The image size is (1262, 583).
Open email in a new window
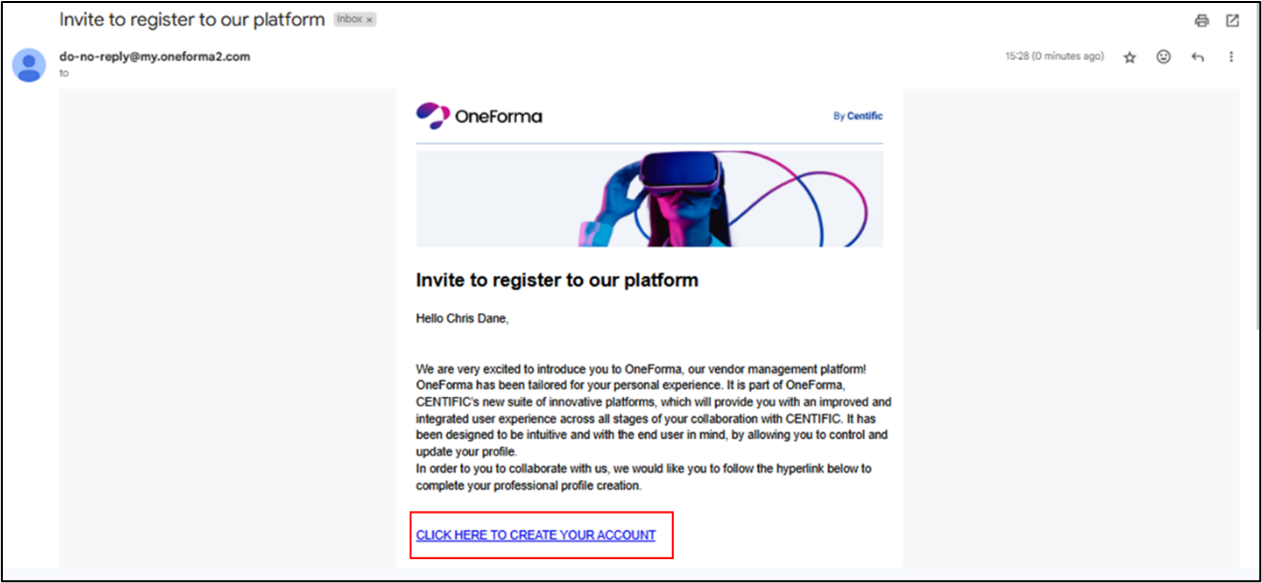[x=1232, y=20]
